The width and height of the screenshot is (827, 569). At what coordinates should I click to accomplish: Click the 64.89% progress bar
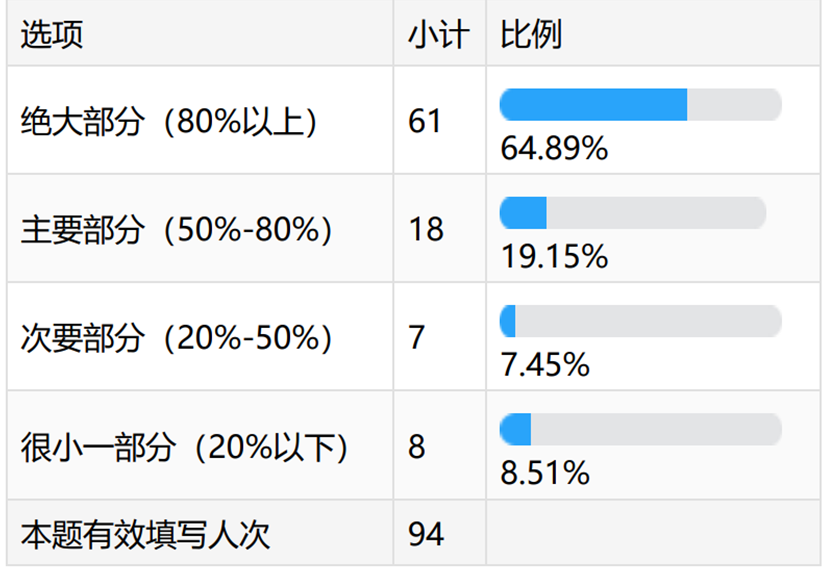click(640, 104)
